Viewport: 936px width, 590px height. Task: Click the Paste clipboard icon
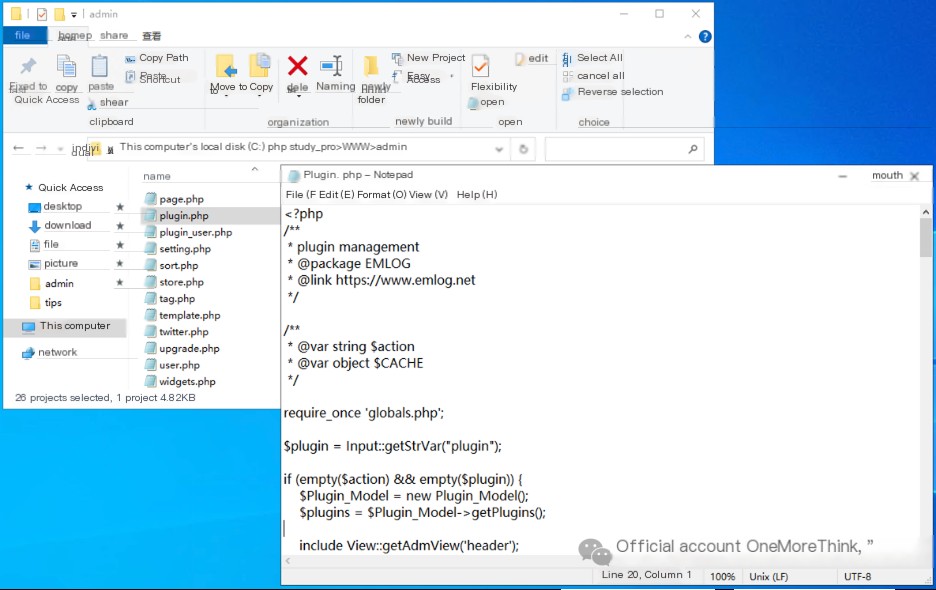pyautogui.click(x=100, y=68)
